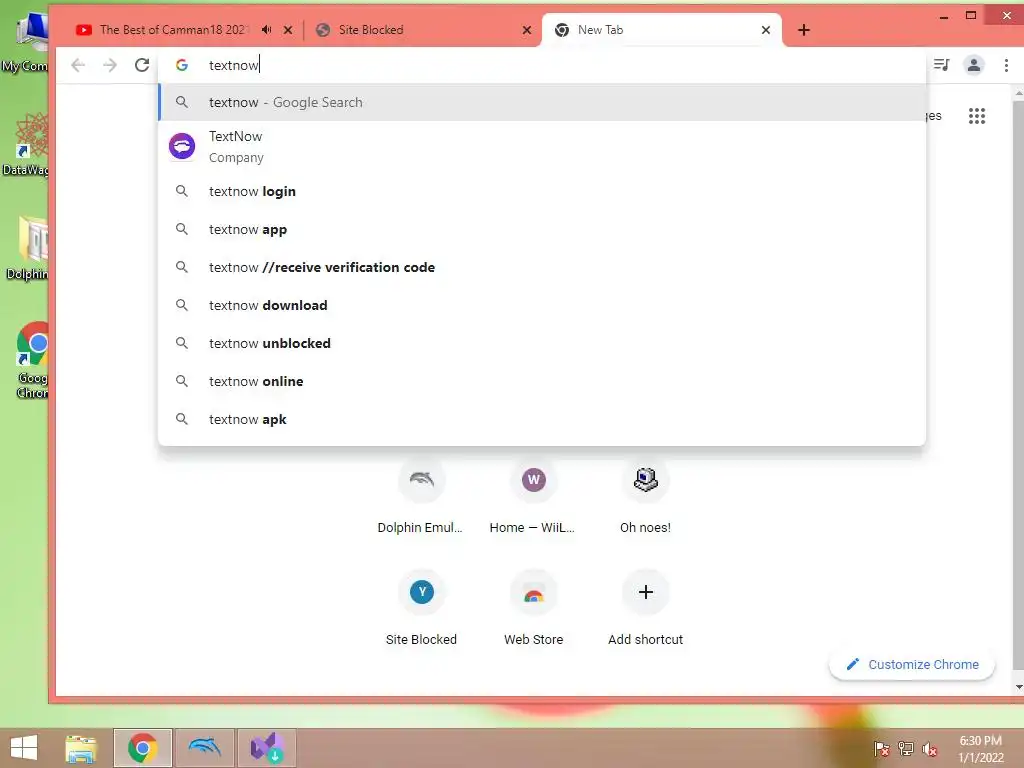This screenshot has height=768, width=1024.
Task: Close the YouTube Best of Camman18 tab
Action: pos(288,29)
